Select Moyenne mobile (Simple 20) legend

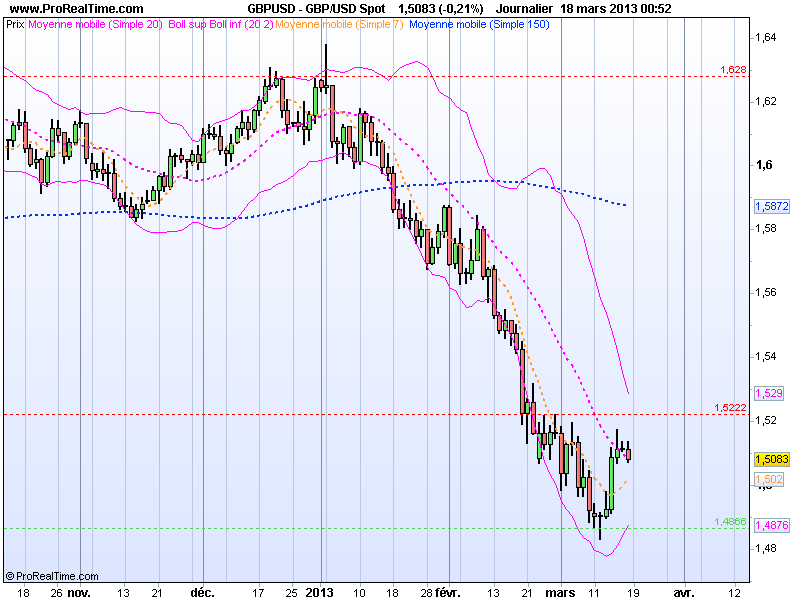95,24
